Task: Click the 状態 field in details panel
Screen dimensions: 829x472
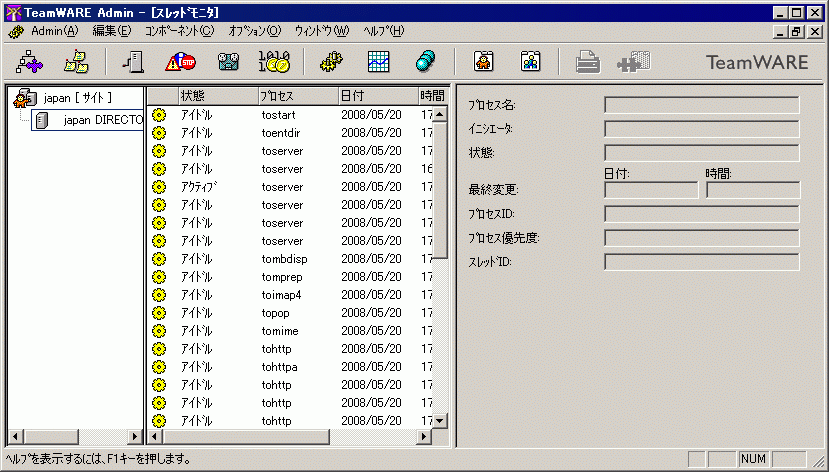Action: click(x=702, y=153)
